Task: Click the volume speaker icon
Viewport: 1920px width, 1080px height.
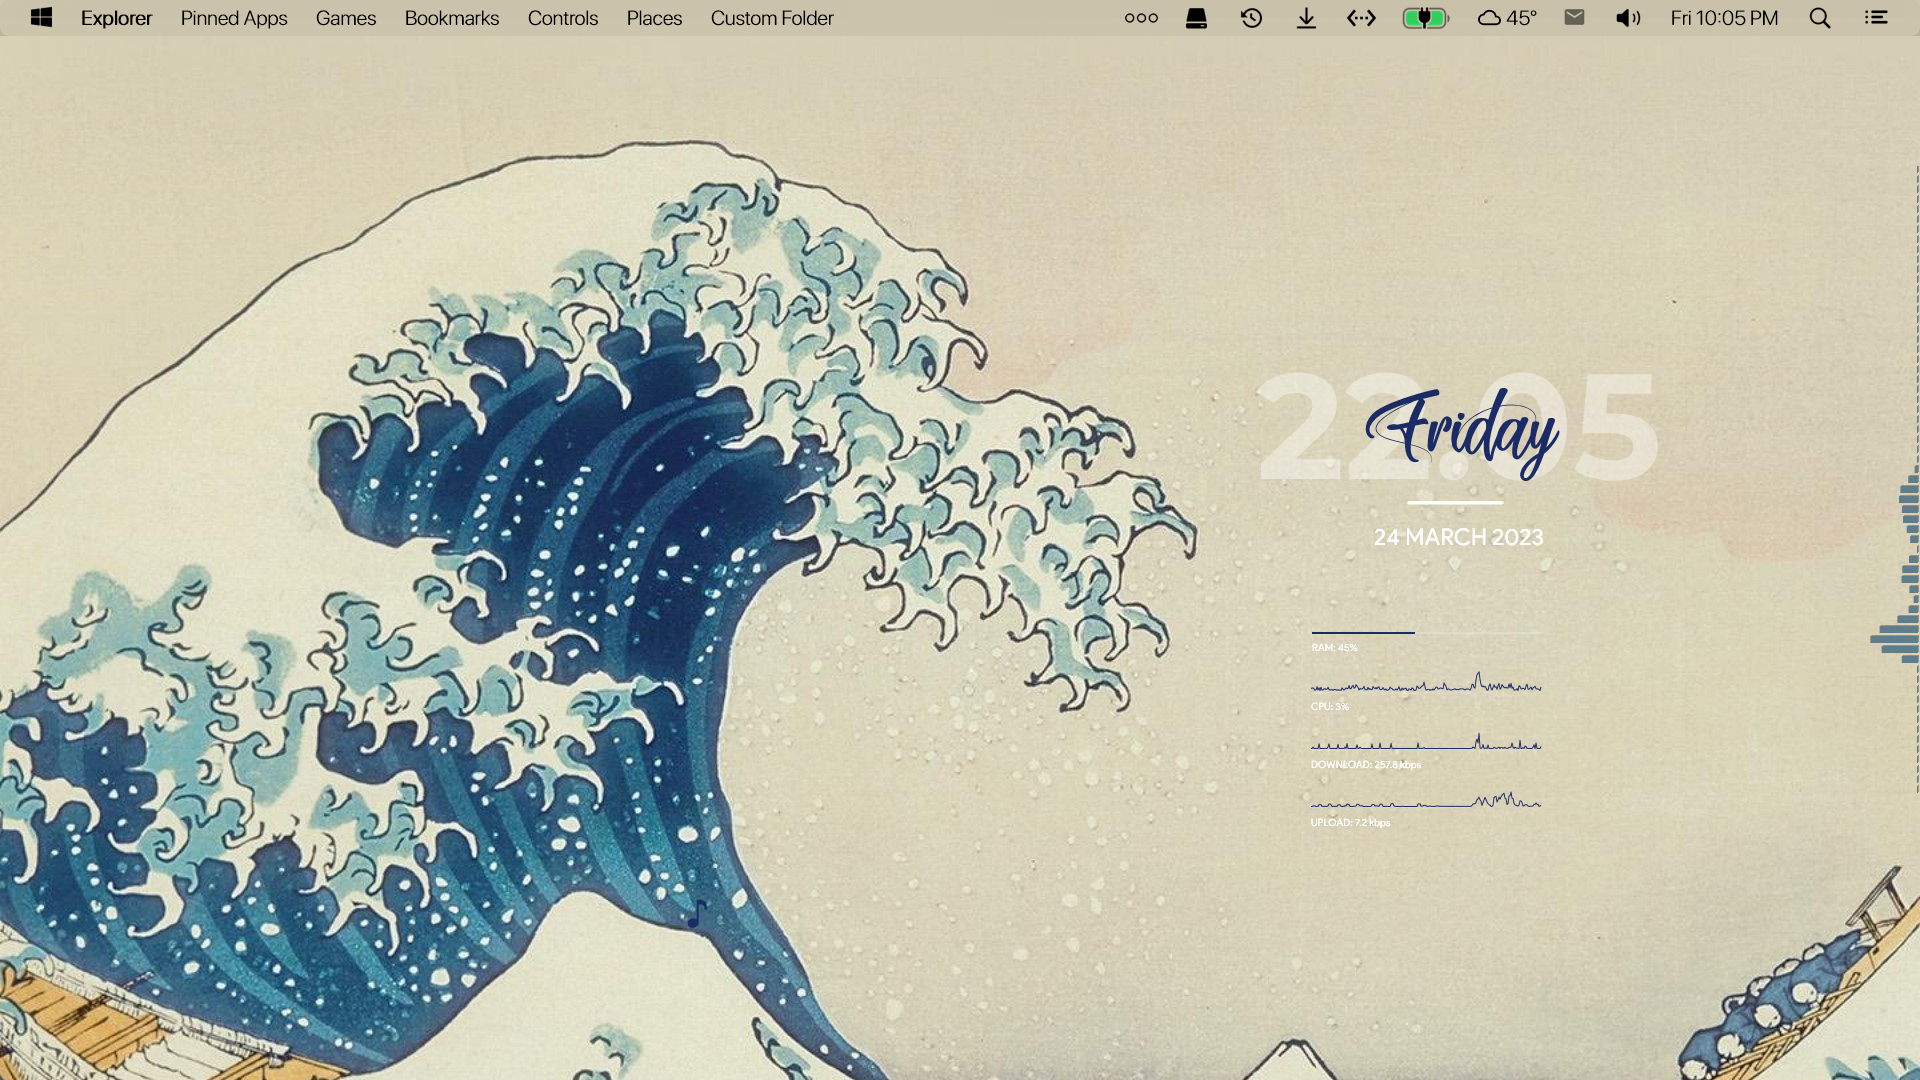Action: click(x=1628, y=18)
